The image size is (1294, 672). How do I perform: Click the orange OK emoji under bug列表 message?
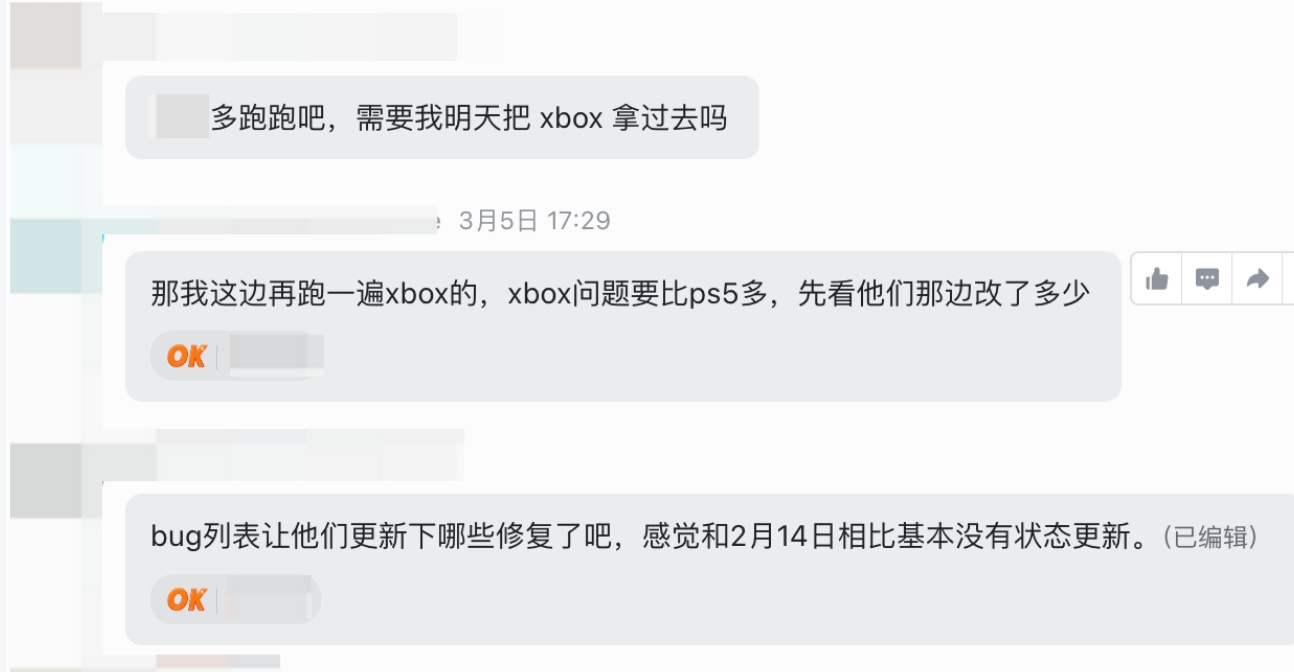[186, 599]
